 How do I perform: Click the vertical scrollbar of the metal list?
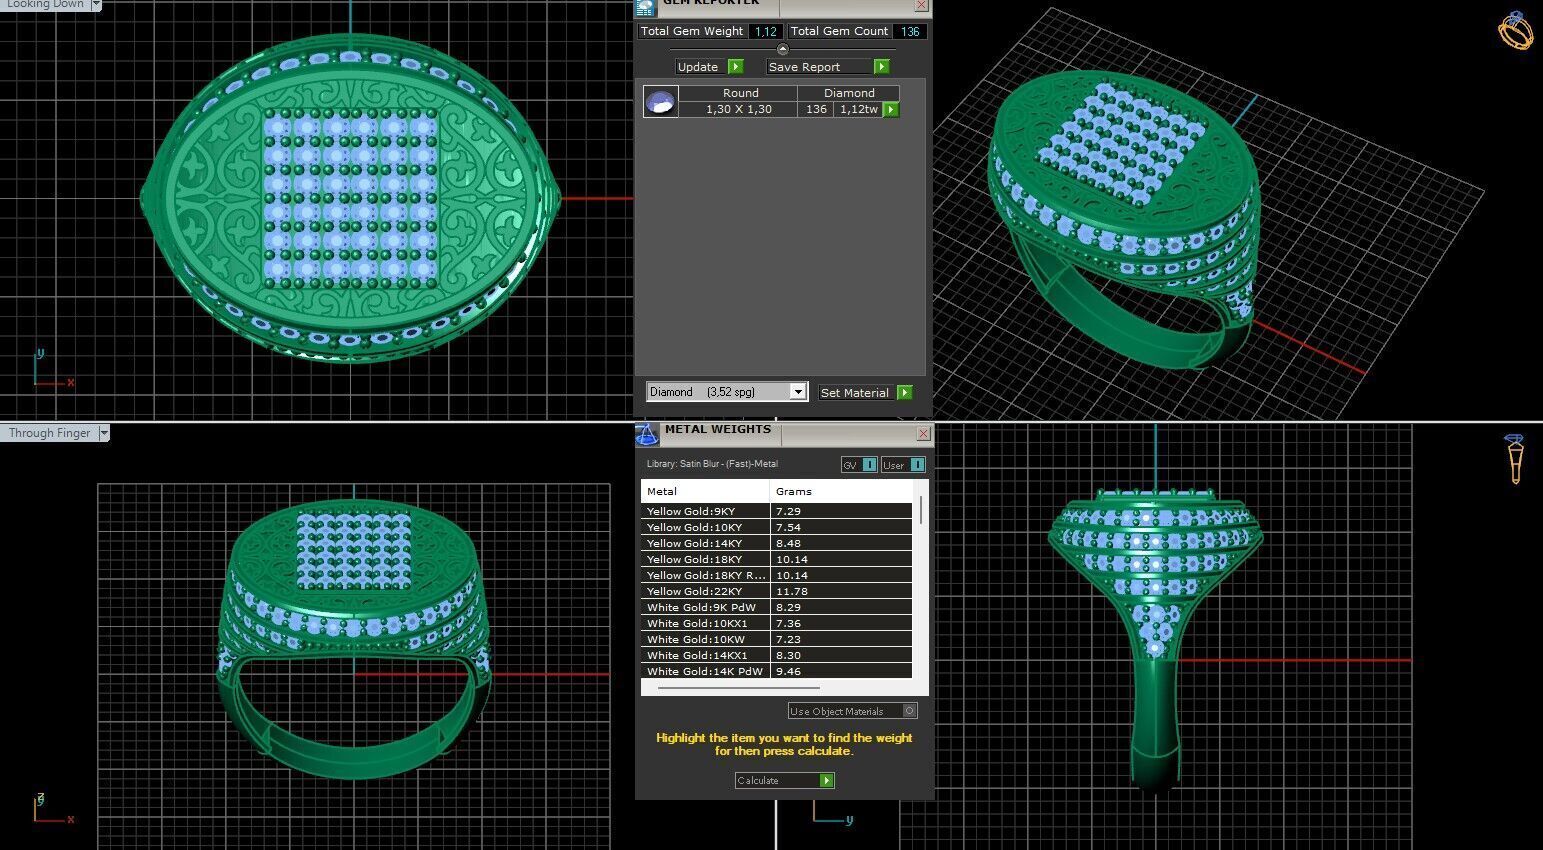point(920,510)
